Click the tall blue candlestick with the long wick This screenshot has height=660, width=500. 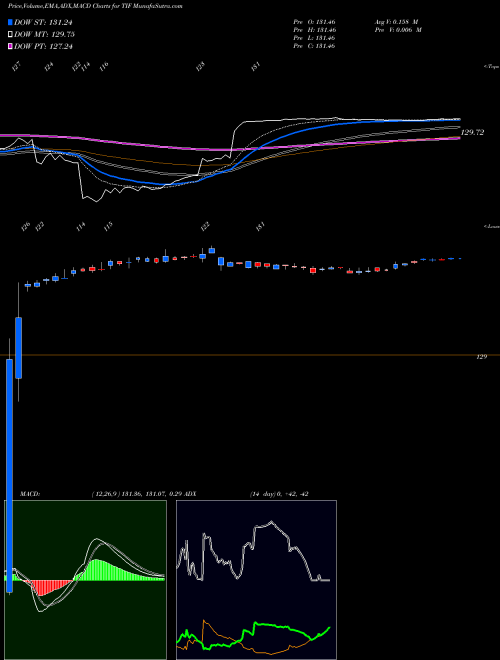[9, 476]
